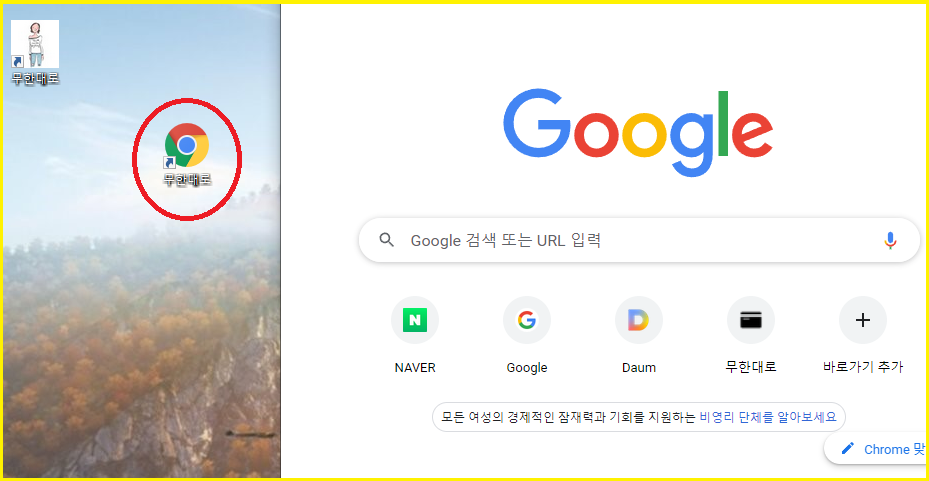Click the plus icon to add a shortcut

[863, 320]
